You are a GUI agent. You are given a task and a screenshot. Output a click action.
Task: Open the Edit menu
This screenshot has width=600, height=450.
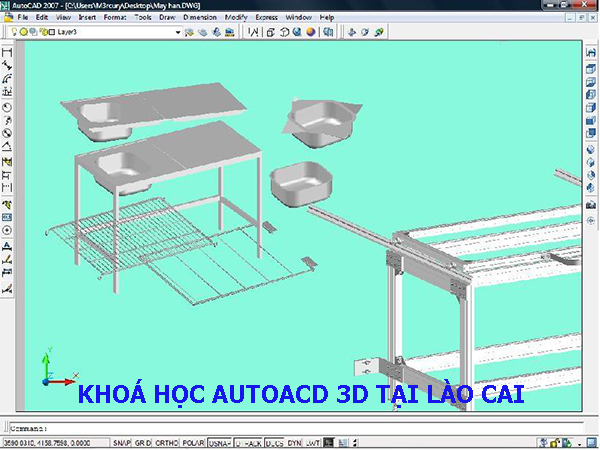click(42, 17)
